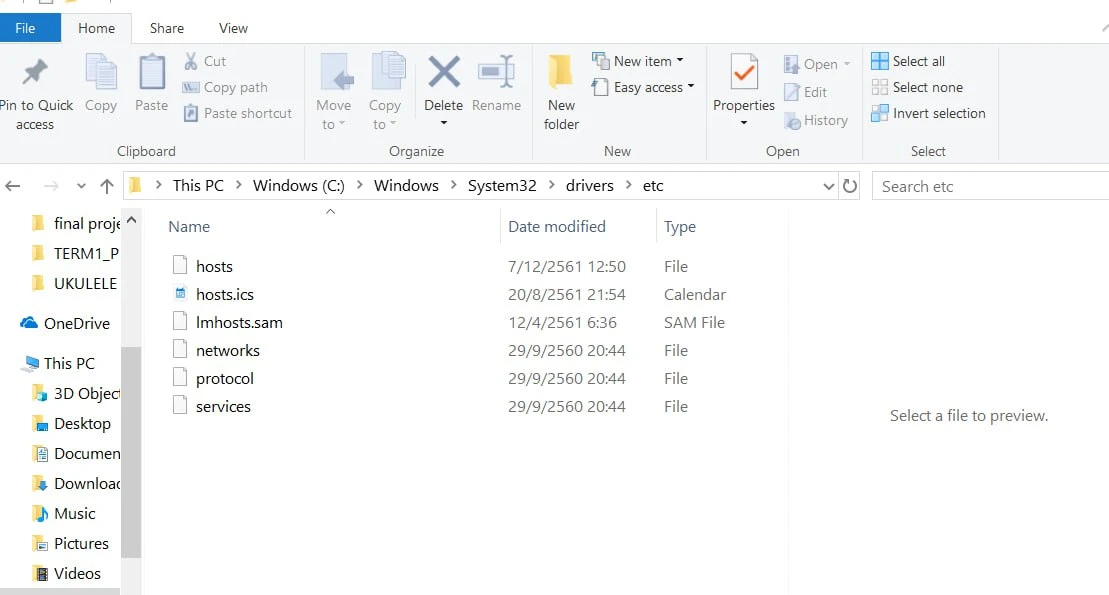Click the sidebar scroll up arrow
Image resolution: width=1109 pixels, height=595 pixels.
tap(131, 221)
